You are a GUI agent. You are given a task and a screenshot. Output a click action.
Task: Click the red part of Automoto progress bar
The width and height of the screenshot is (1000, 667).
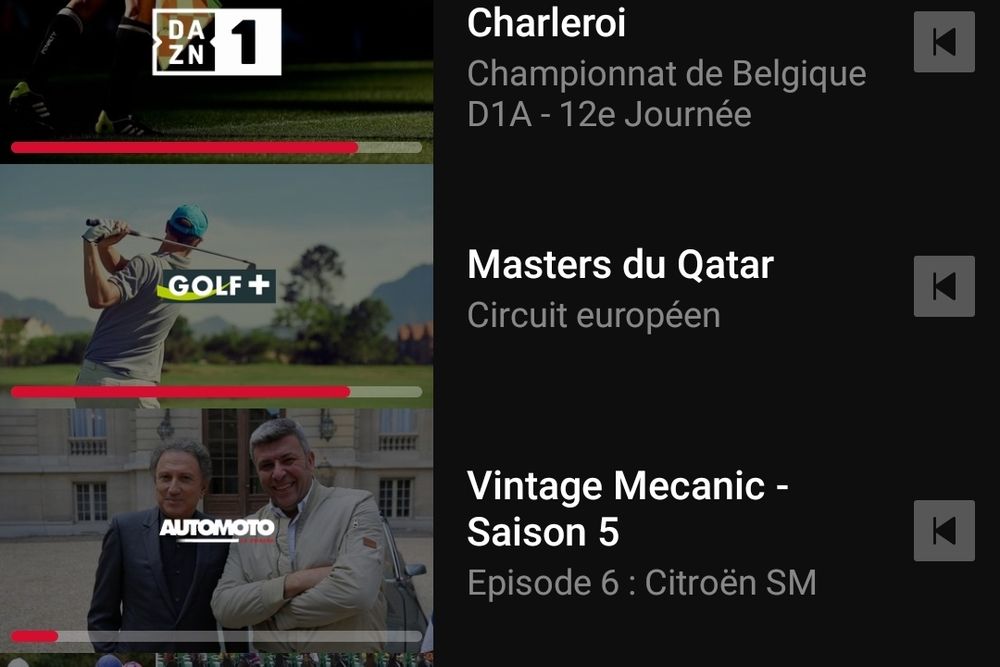point(35,636)
